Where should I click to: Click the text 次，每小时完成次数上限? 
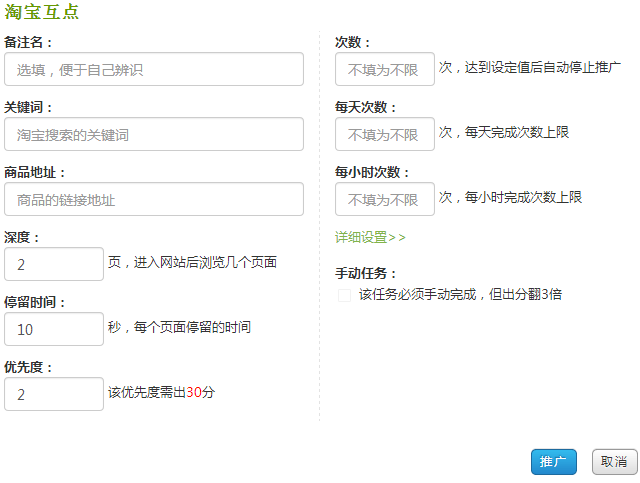pos(510,197)
